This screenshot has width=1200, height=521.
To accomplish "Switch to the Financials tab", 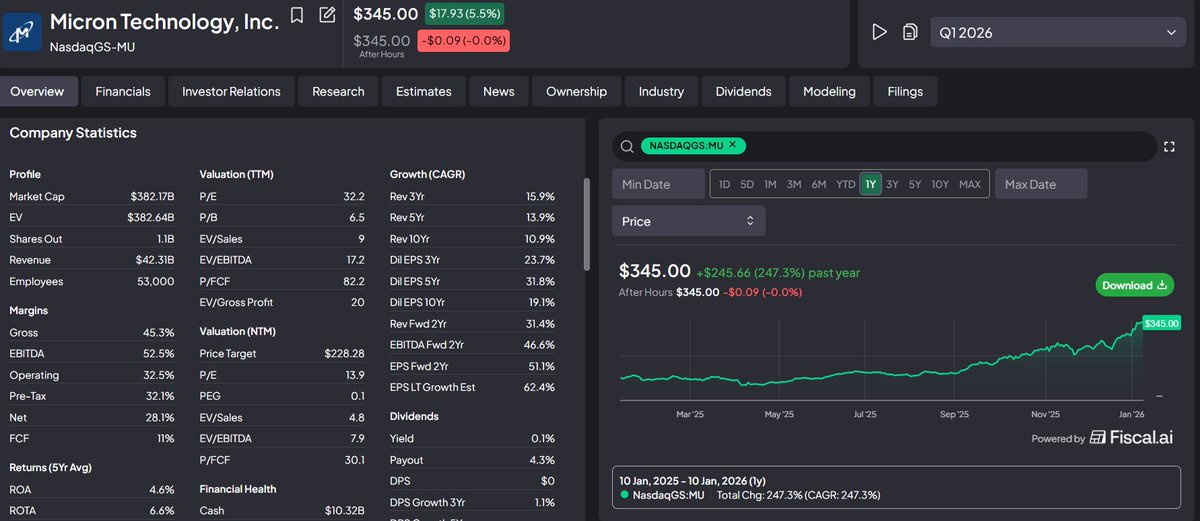I will [123, 91].
